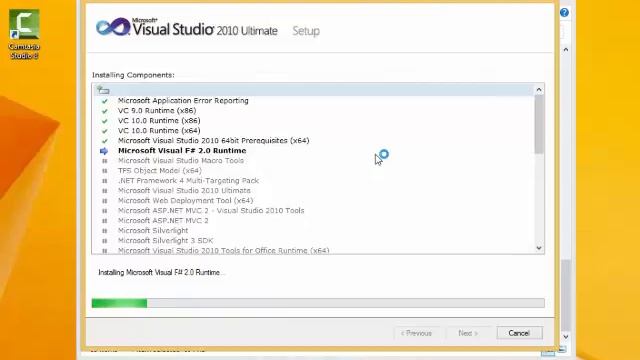640x360 pixels.
Task: Click checkmark beside Visual Studio 2010 64bit Prerequisites
Action: point(105,141)
